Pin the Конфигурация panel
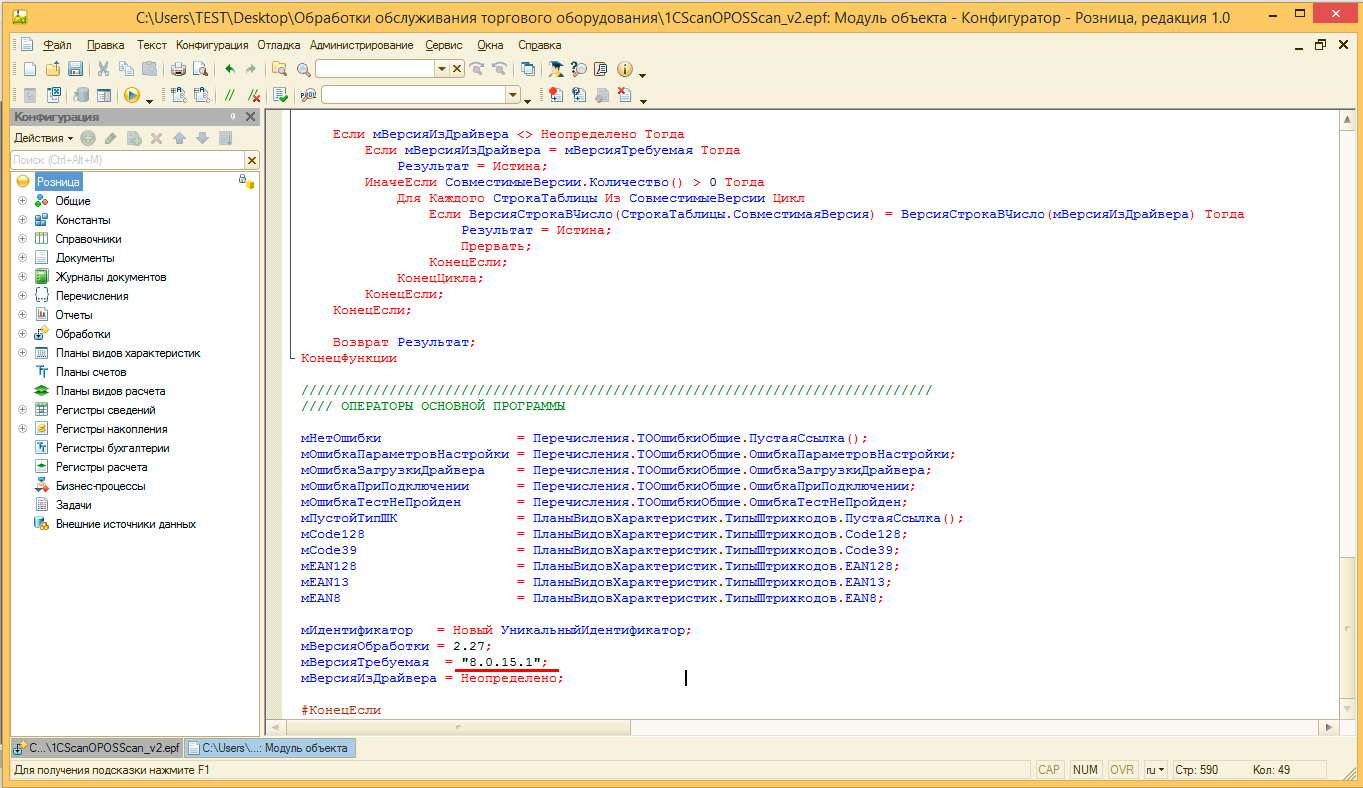The image size is (1363, 788). 233,117
